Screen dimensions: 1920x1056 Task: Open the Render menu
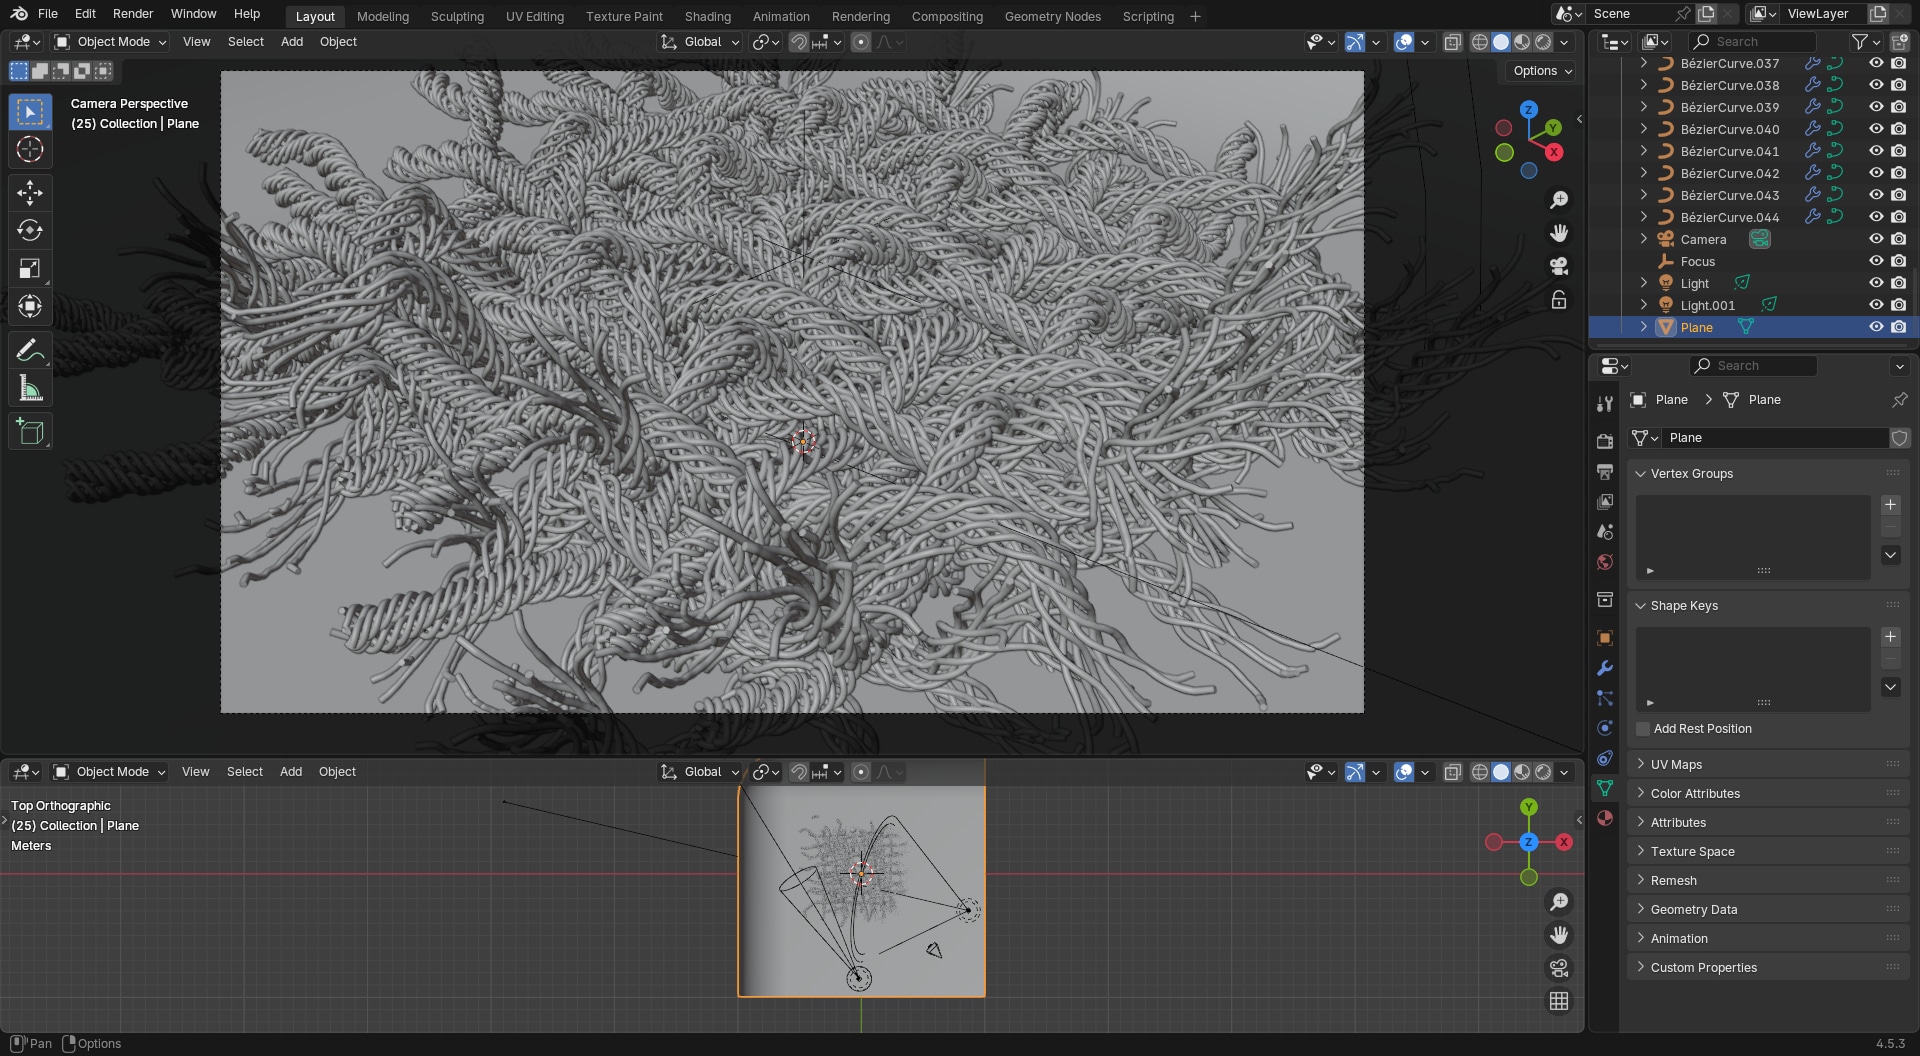click(133, 14)
